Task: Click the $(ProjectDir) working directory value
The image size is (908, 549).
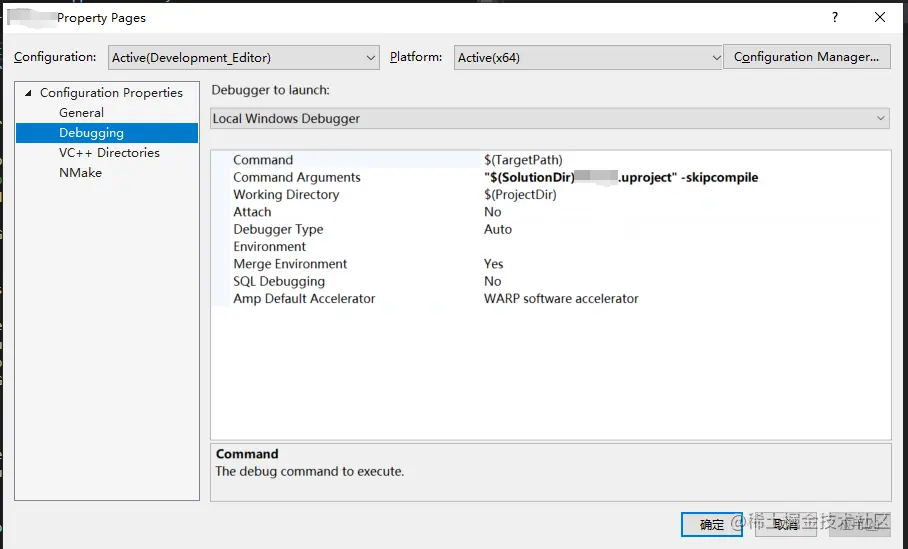Action: coord(520,195)
